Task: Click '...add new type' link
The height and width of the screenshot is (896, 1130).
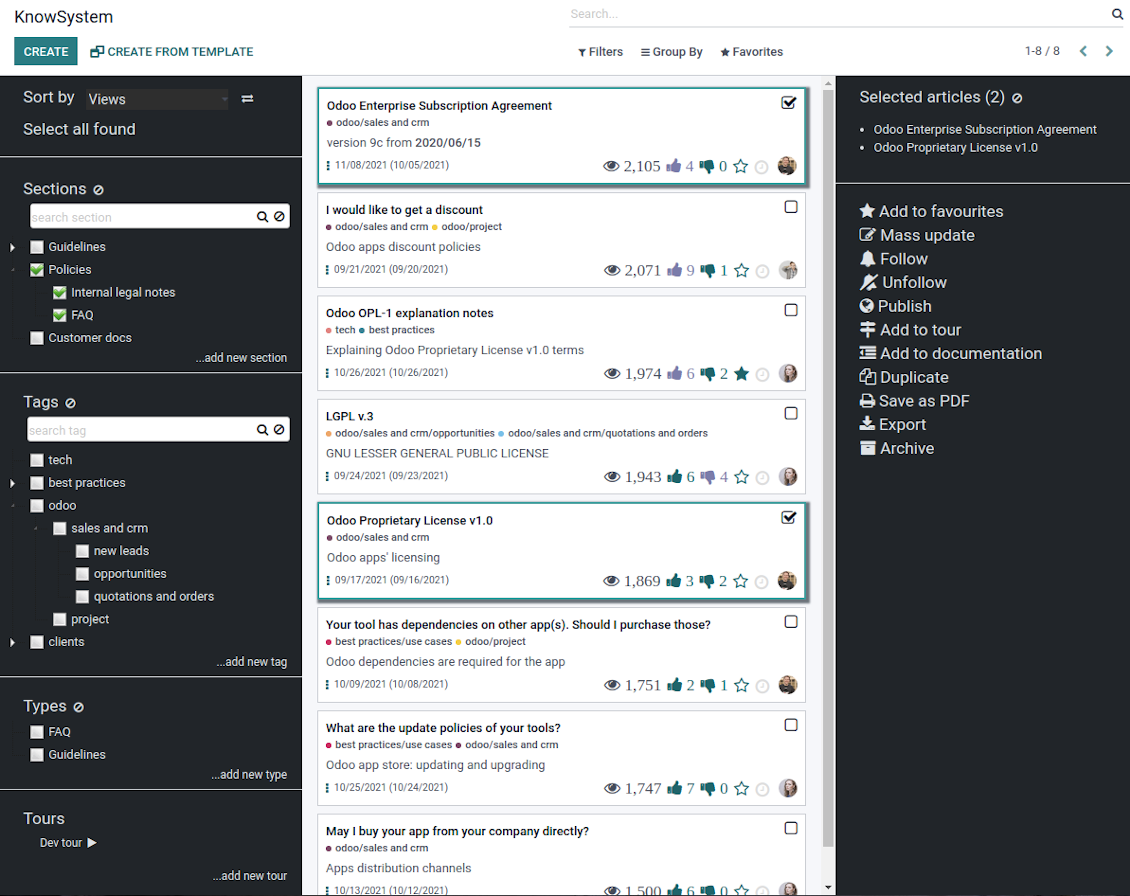Action: [249, 775]
